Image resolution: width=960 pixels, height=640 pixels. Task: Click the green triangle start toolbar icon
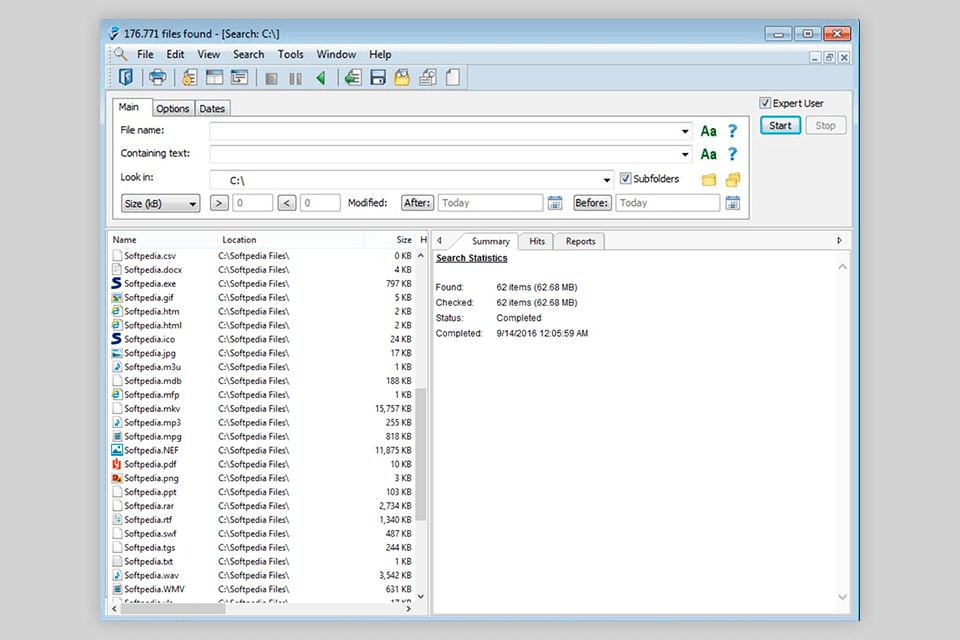320,78
